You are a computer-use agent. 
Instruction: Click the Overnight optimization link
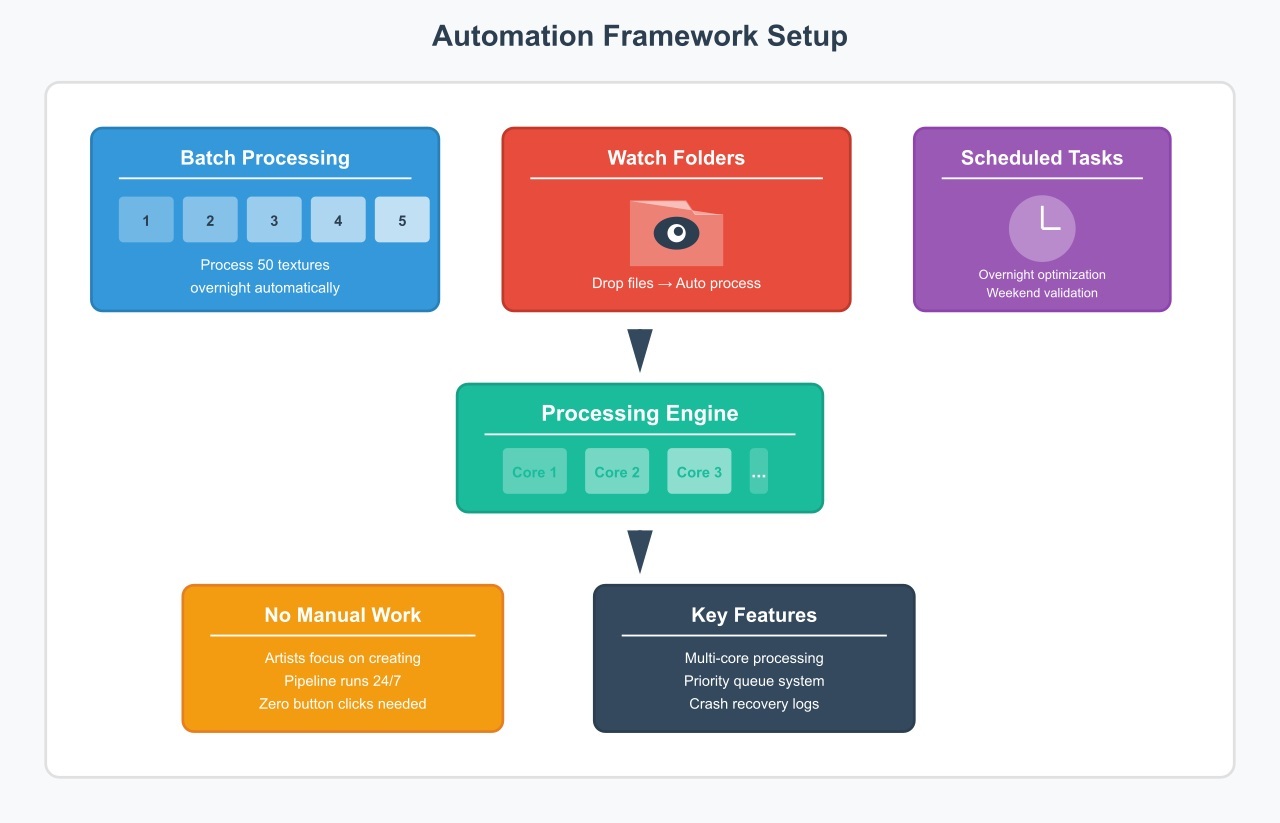[1041, 274]
